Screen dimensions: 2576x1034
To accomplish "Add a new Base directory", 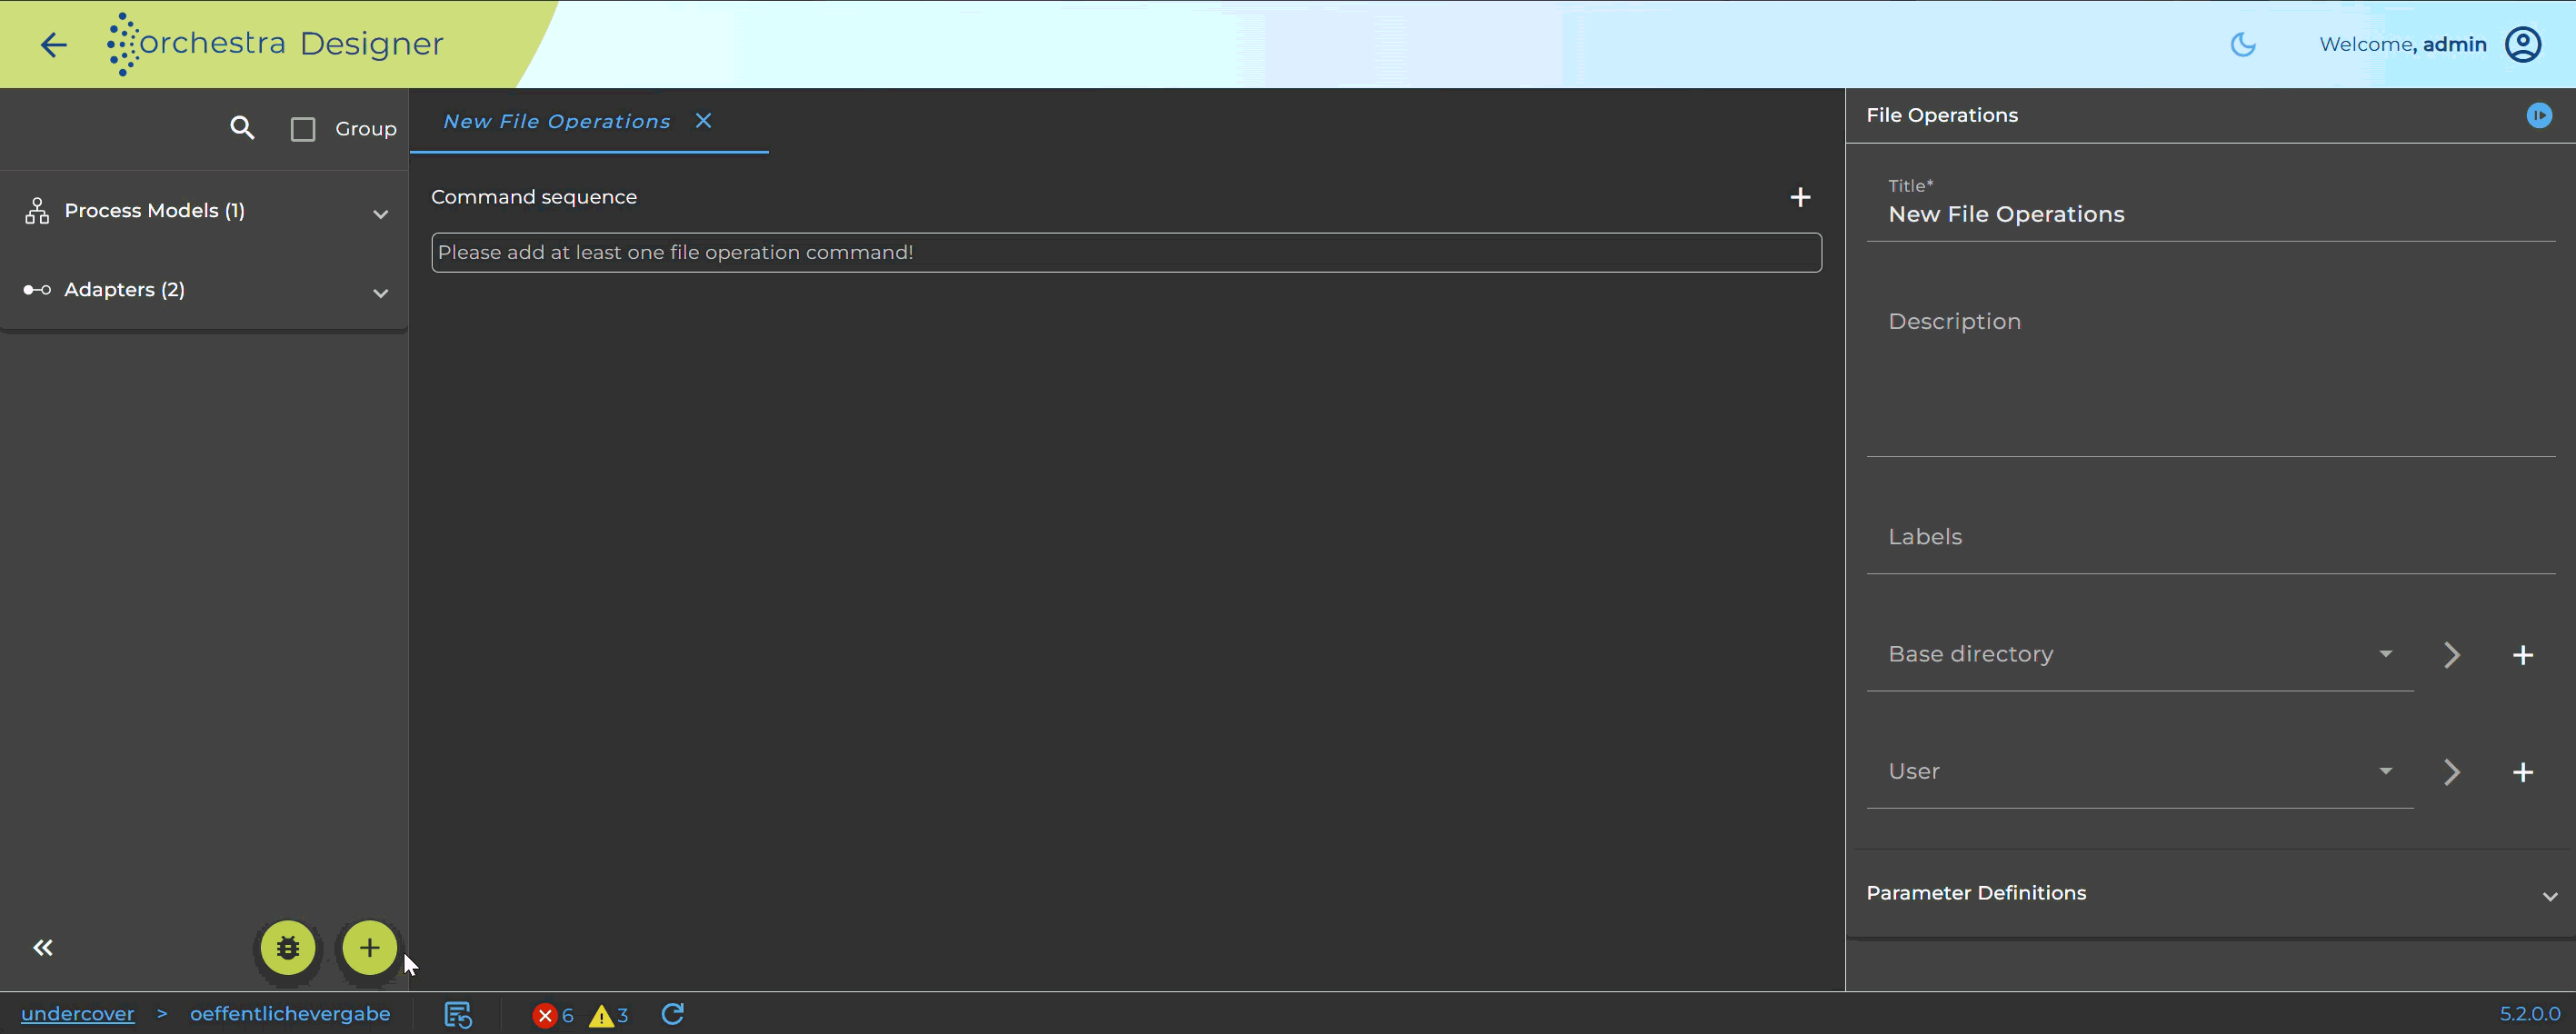I will click(x=2523, y=655).
